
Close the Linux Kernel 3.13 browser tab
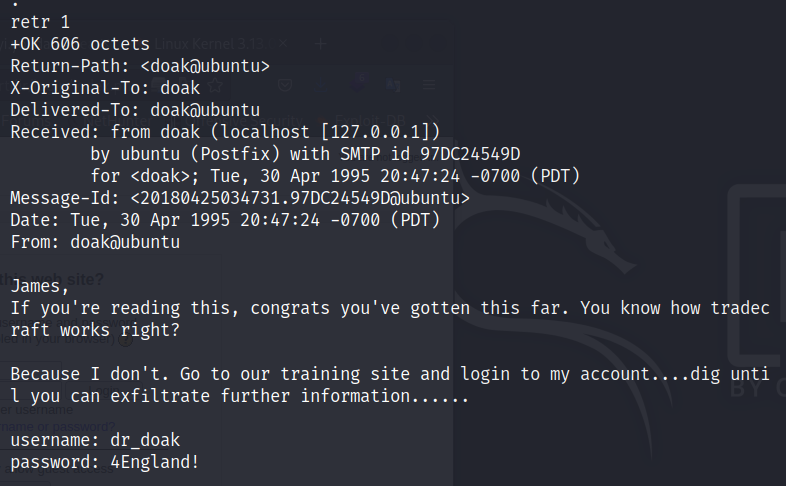coord(283,44)
